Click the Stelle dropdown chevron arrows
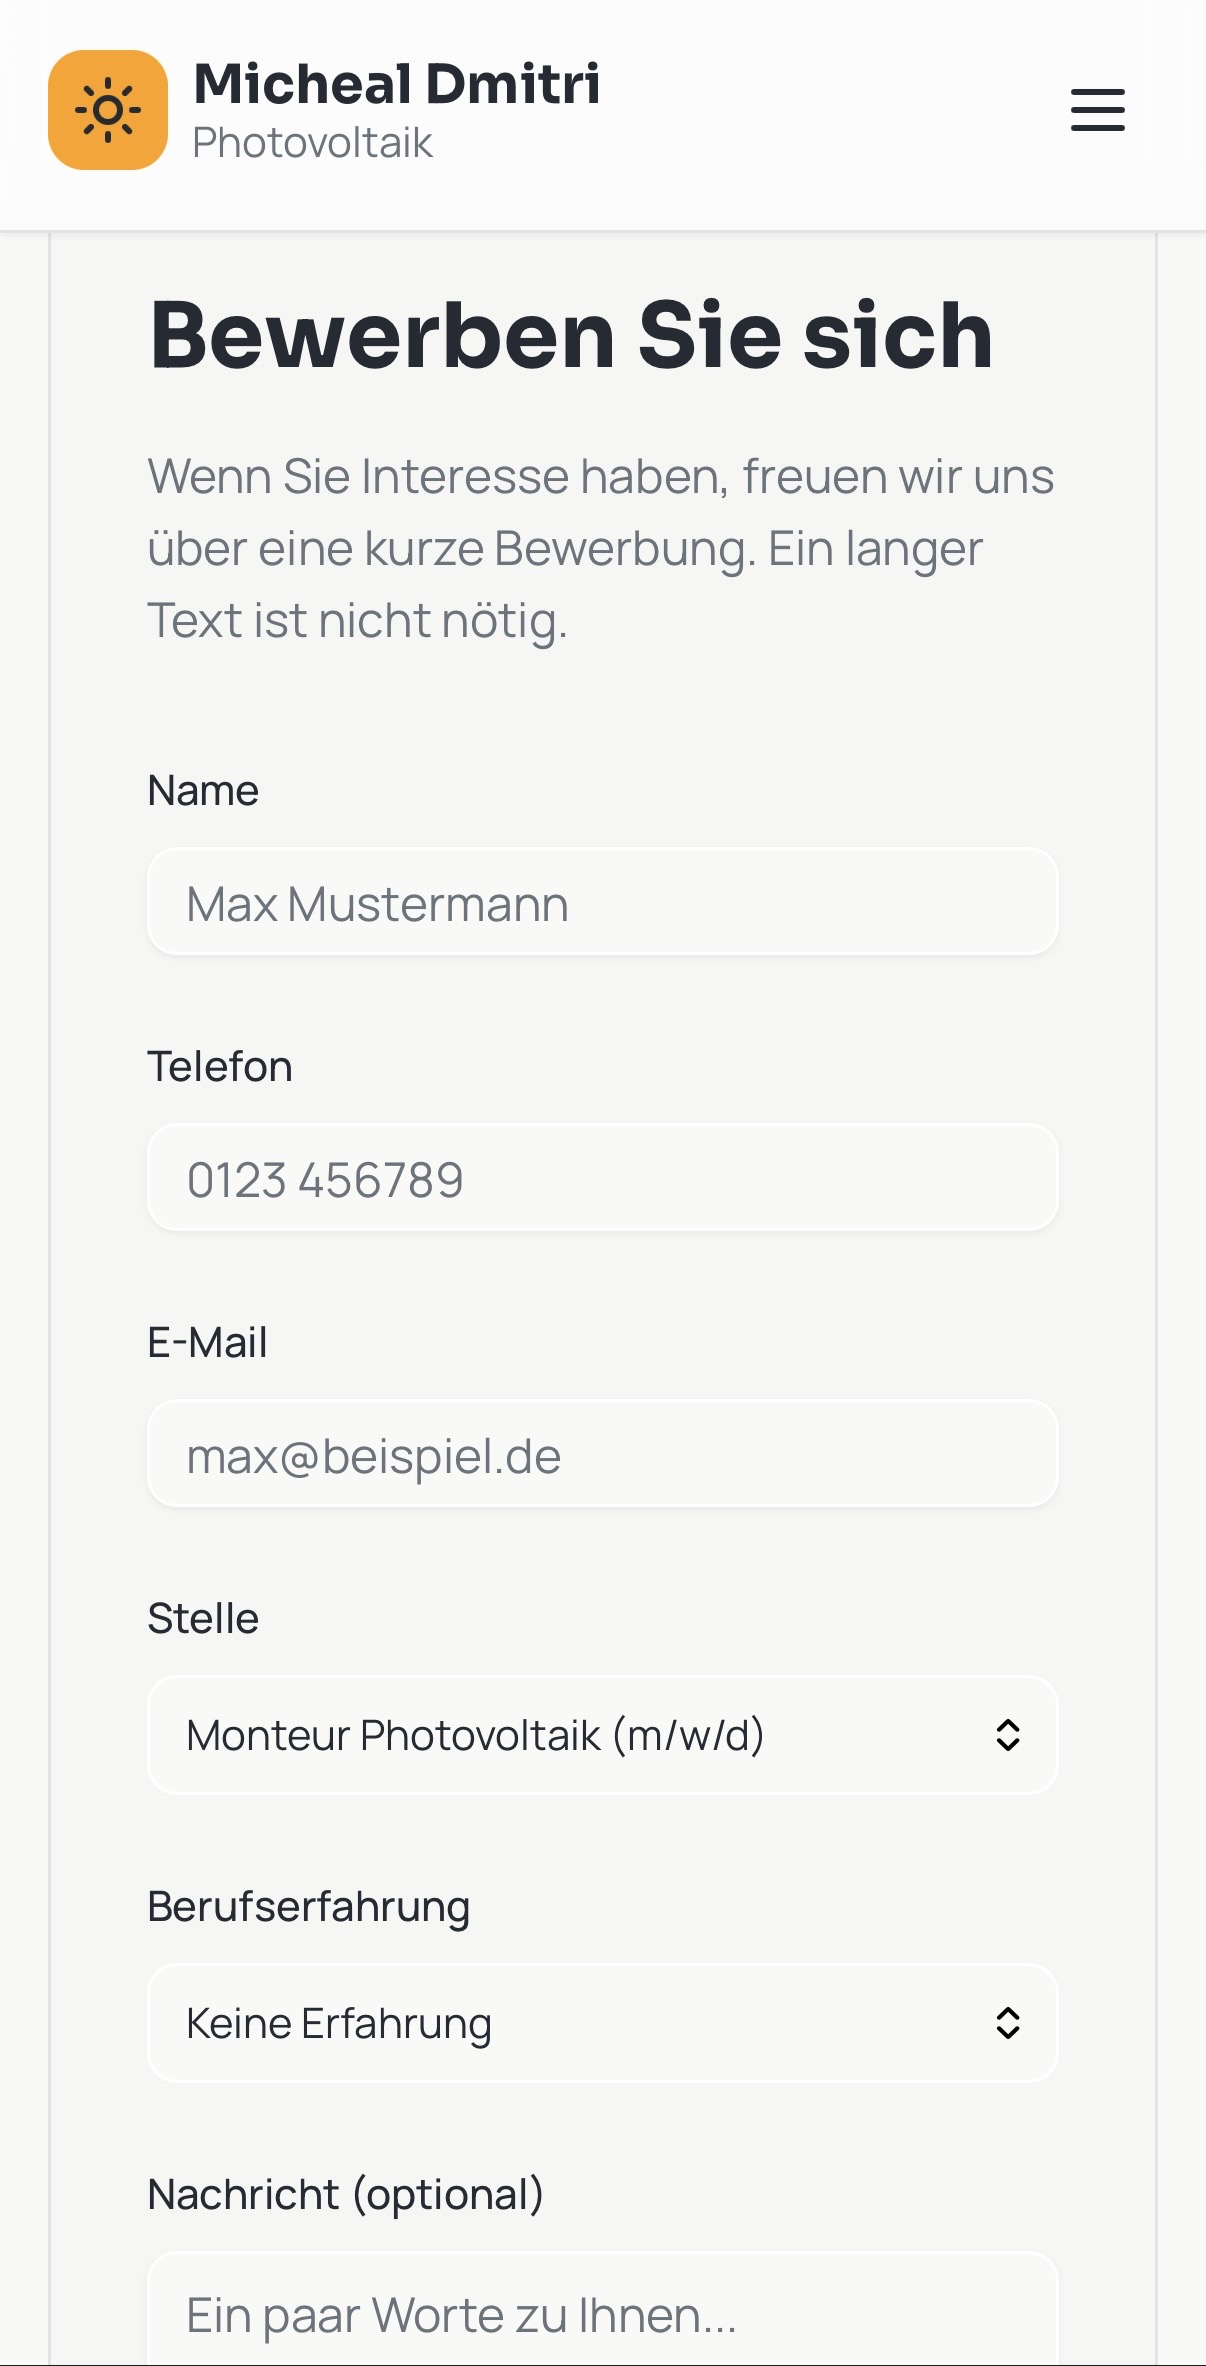Screen dimensions: 1206x2366 pos(1007,1735)
